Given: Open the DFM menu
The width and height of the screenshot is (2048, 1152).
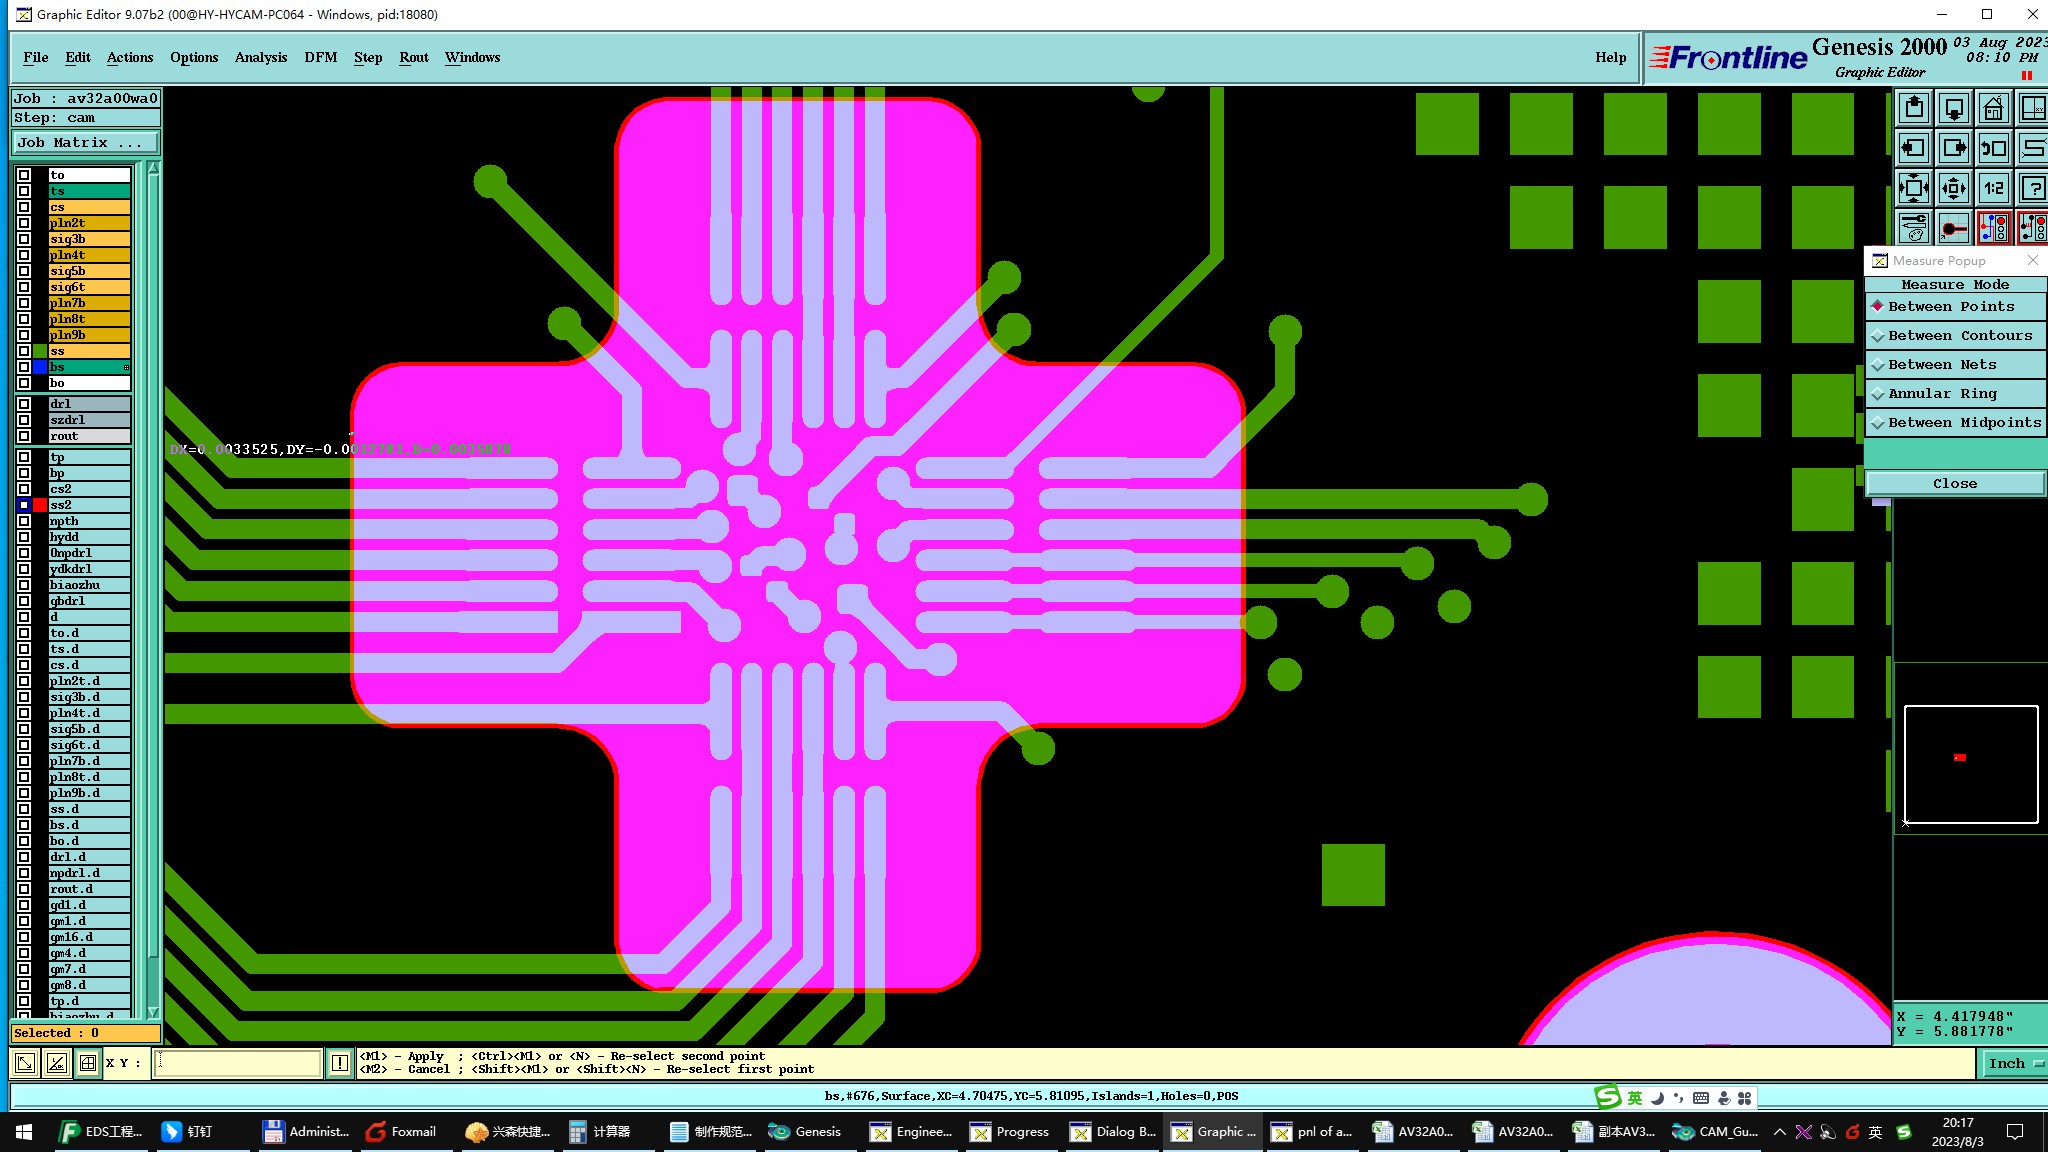Looking at the screenshot, I should click(x=320, y=57).
